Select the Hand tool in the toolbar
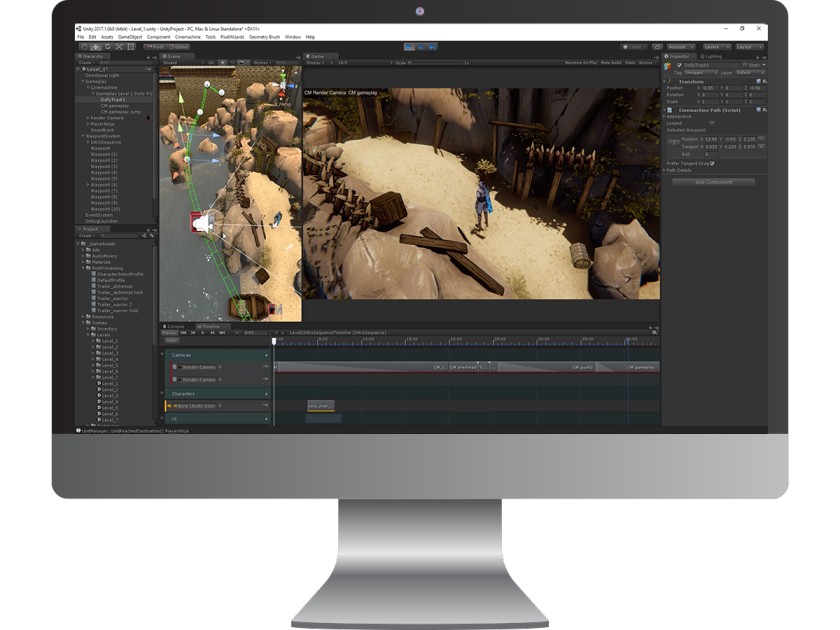Screen dimensions: 840x630 tap(84, 47)
